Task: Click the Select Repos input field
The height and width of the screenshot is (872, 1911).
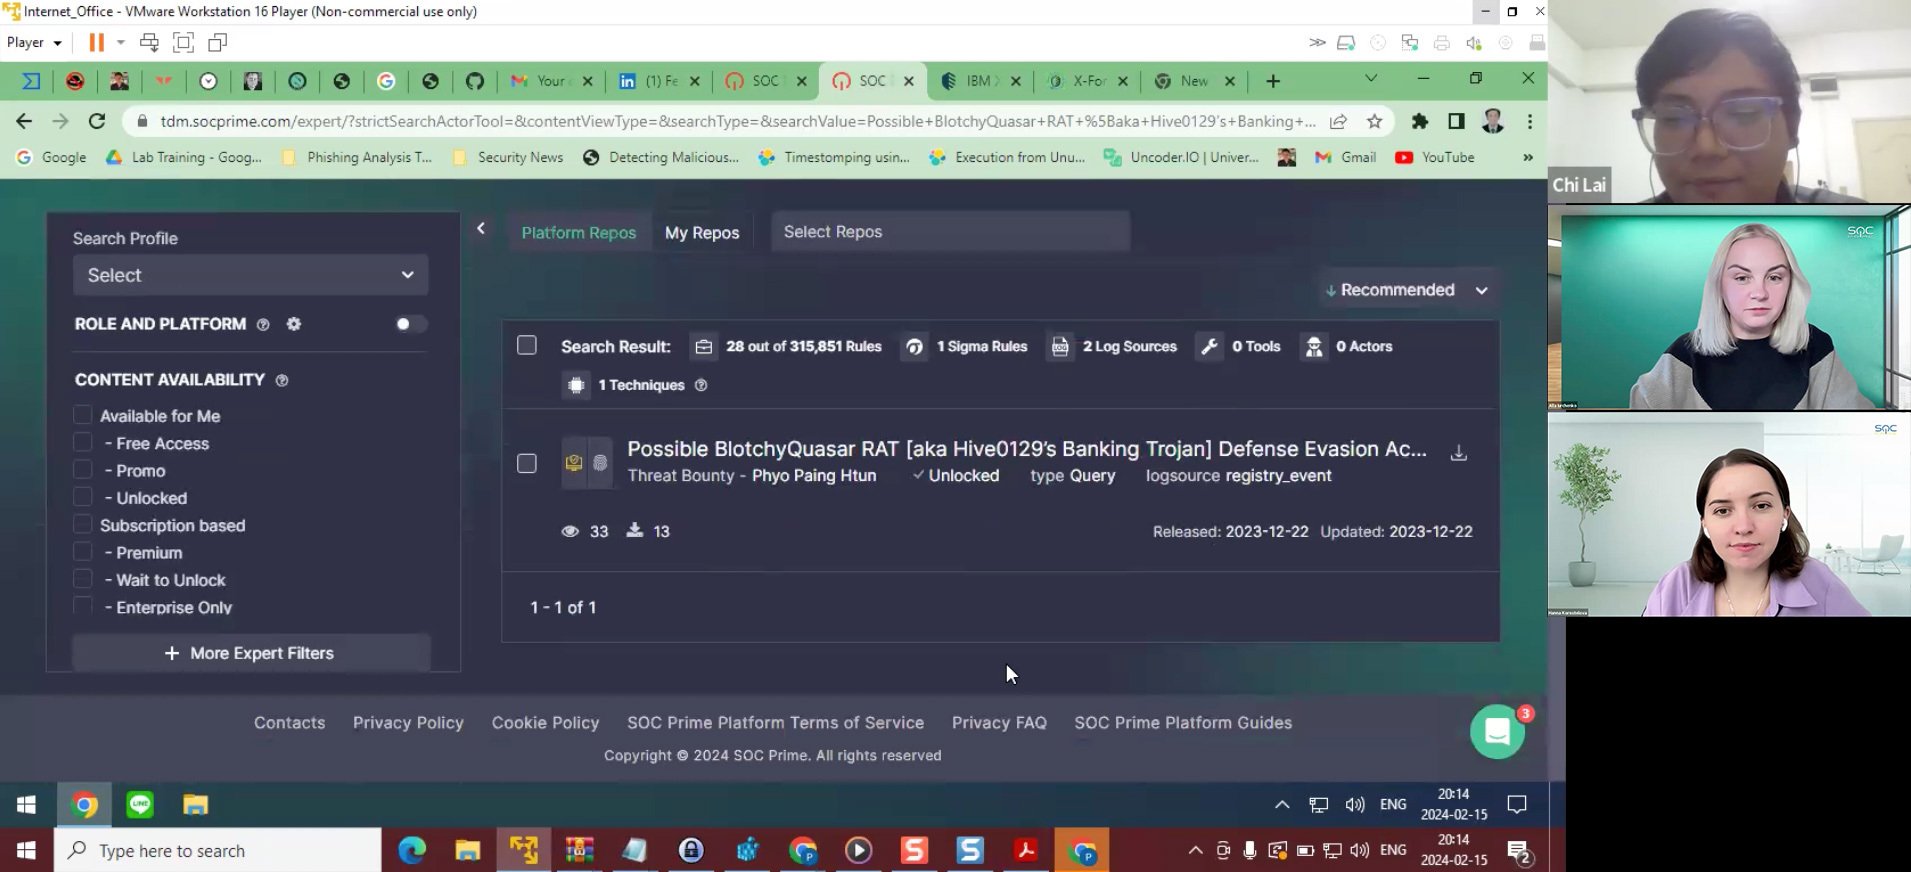Action: pyautogui.click(x=950, y=232)
